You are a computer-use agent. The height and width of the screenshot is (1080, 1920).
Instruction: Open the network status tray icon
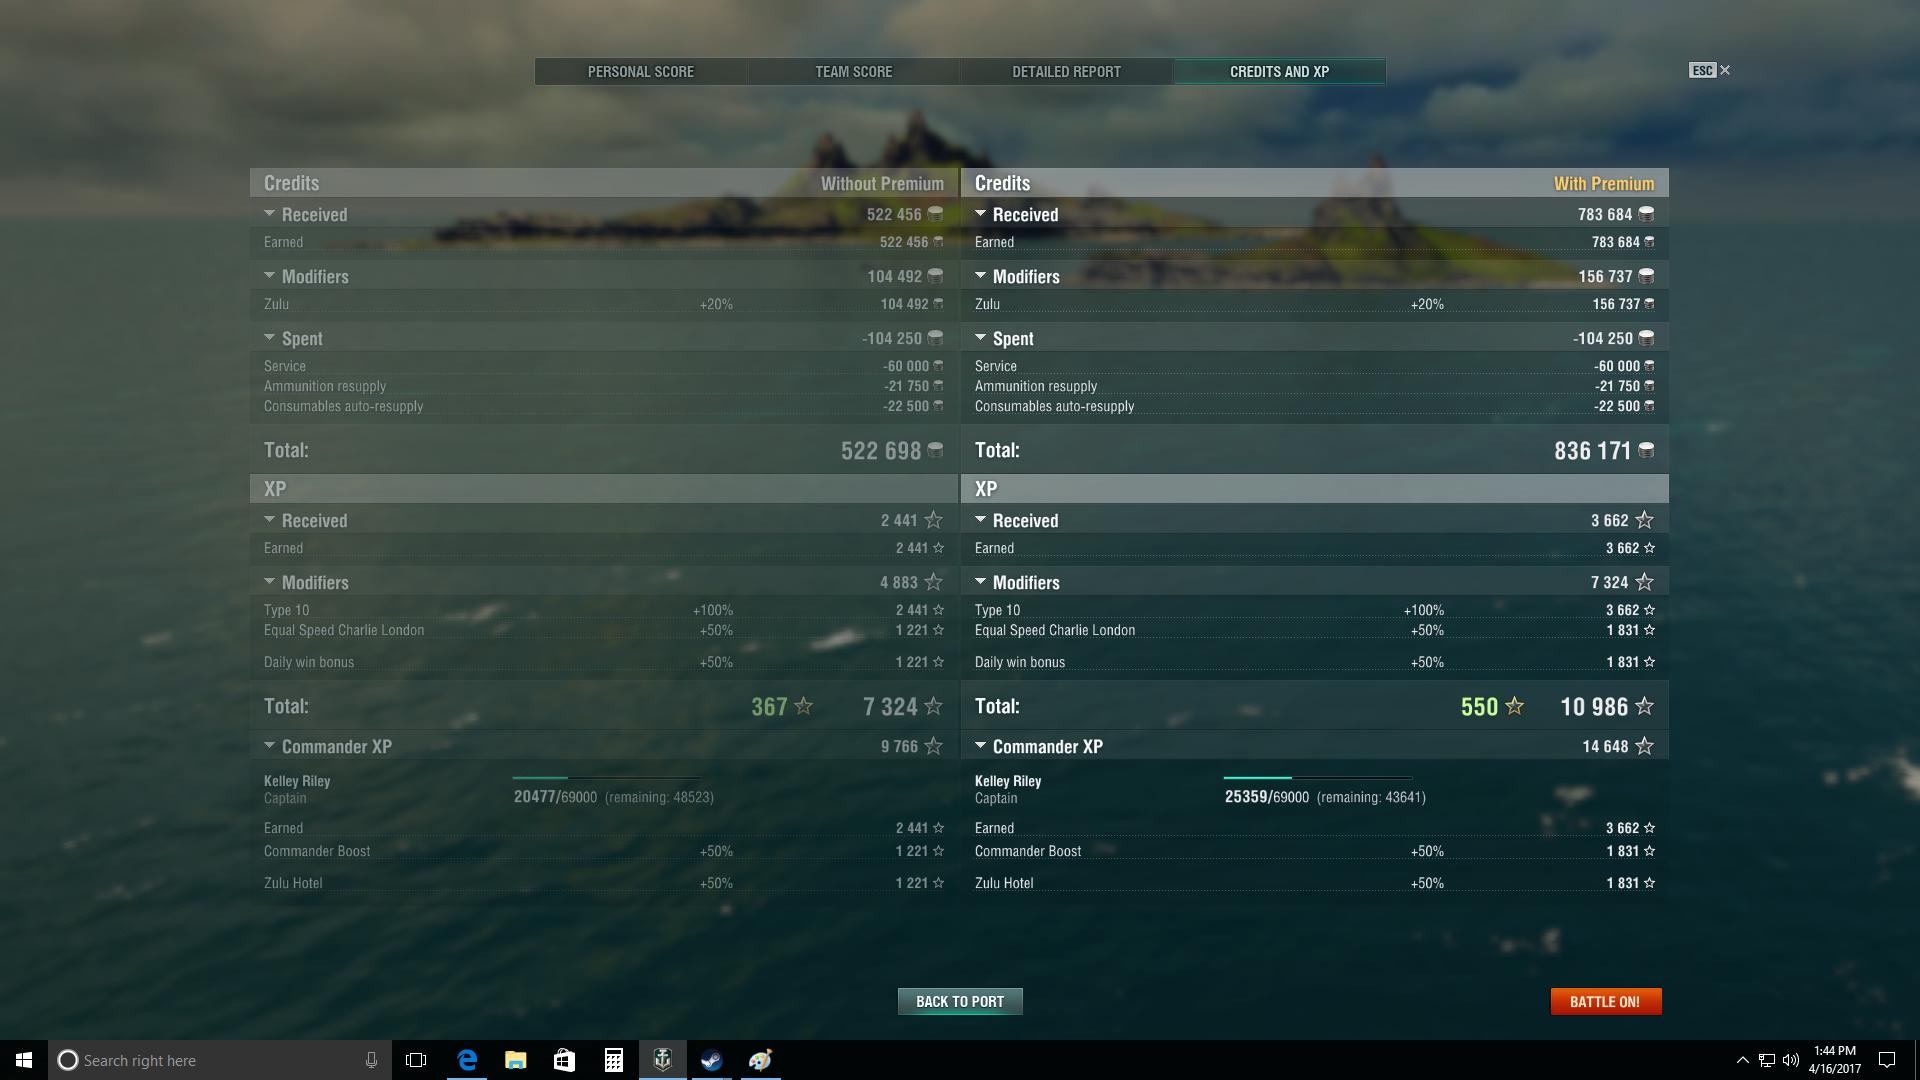pyautogui.click(x=1767, y=1060)
